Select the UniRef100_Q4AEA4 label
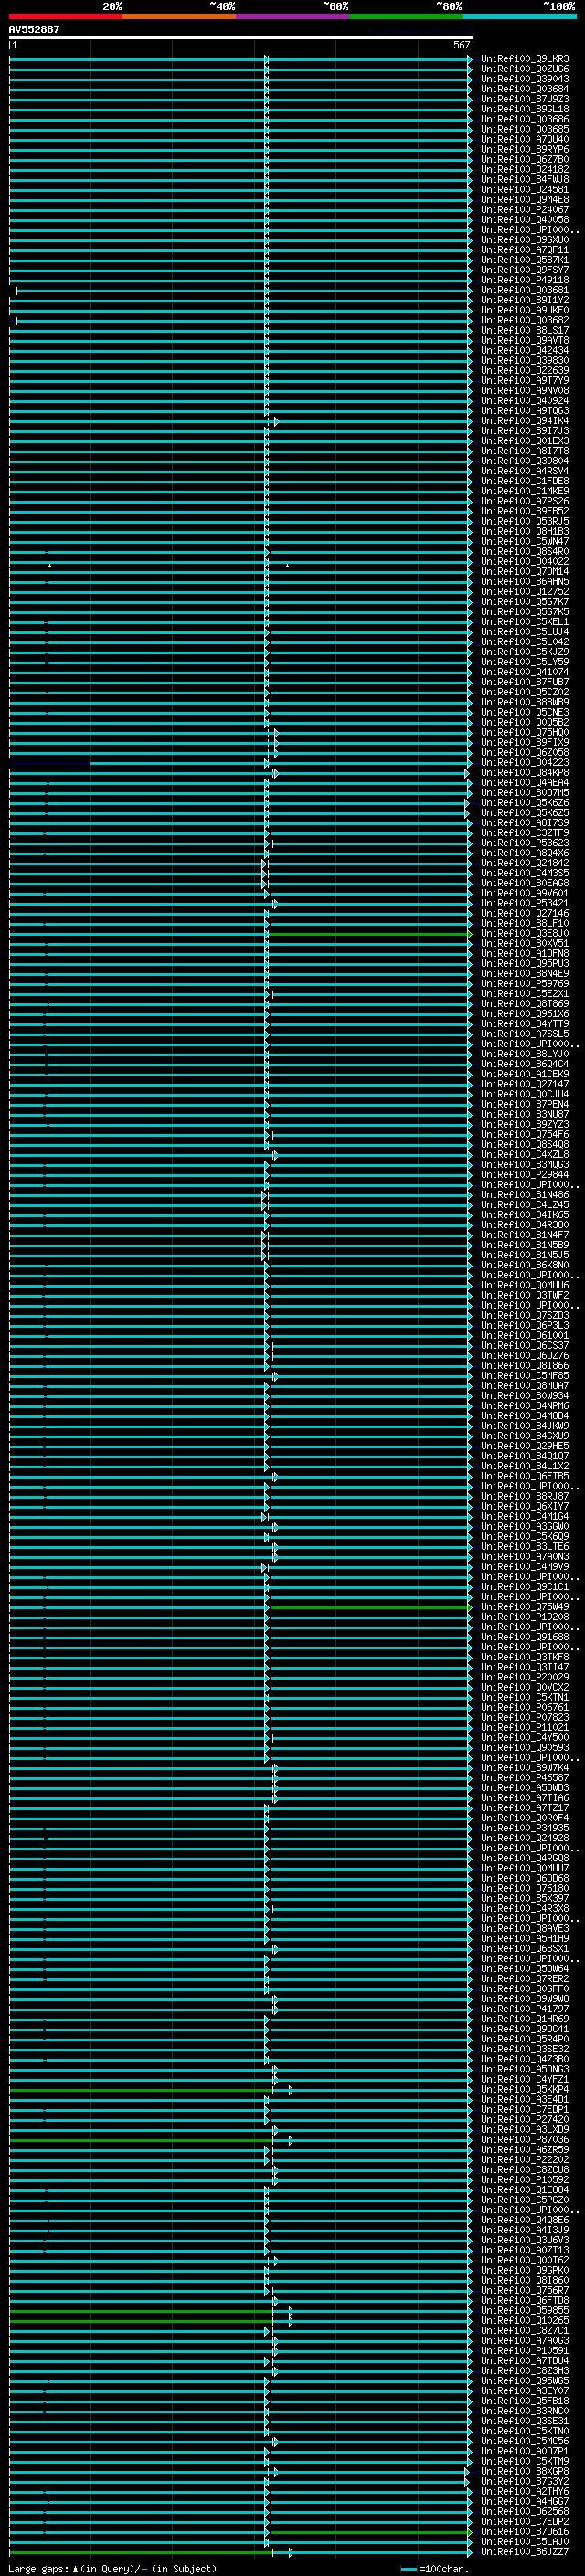 pyautogui.click(x=525, y=782)
